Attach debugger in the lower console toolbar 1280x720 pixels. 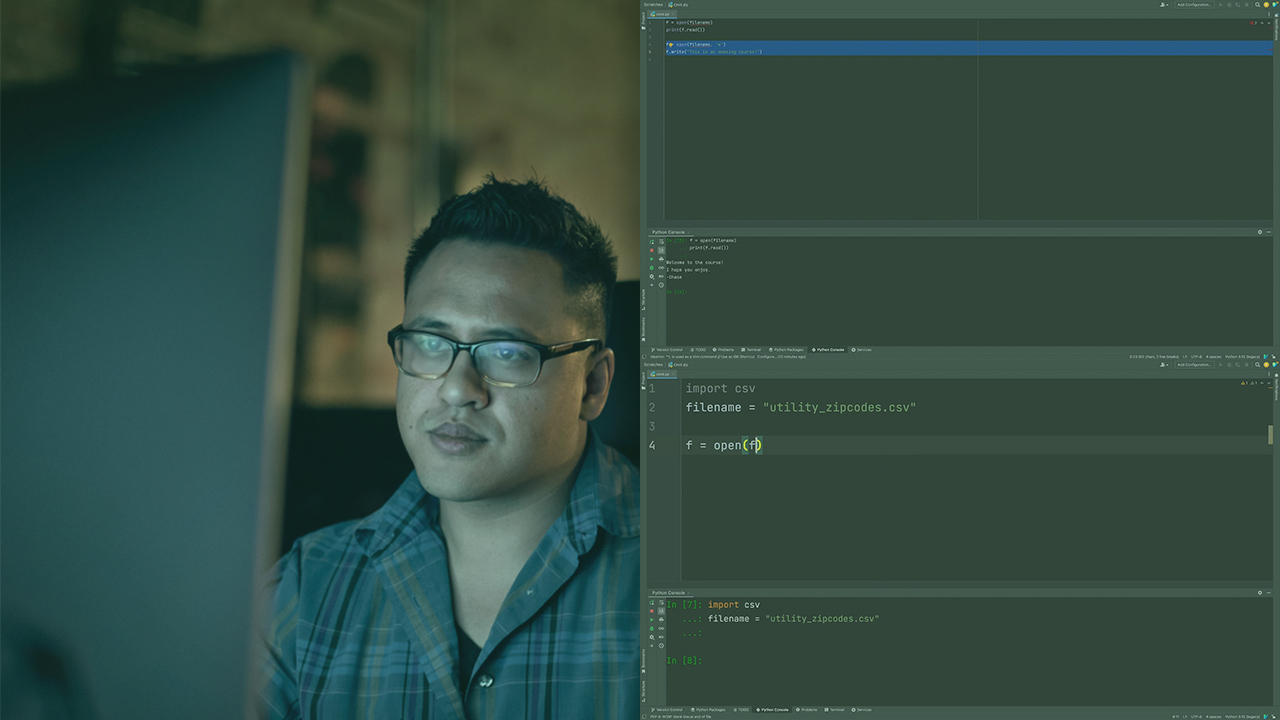652,629
